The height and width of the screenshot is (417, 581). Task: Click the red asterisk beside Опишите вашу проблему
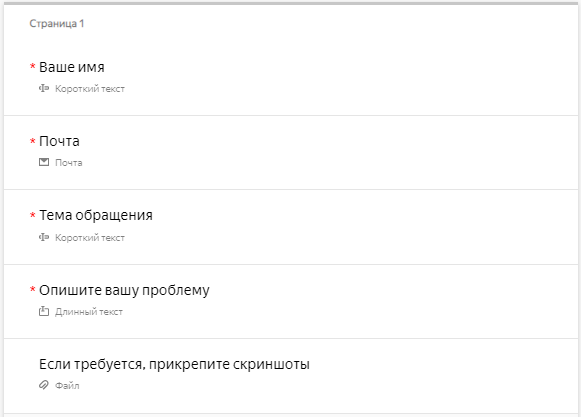[33, 289]
